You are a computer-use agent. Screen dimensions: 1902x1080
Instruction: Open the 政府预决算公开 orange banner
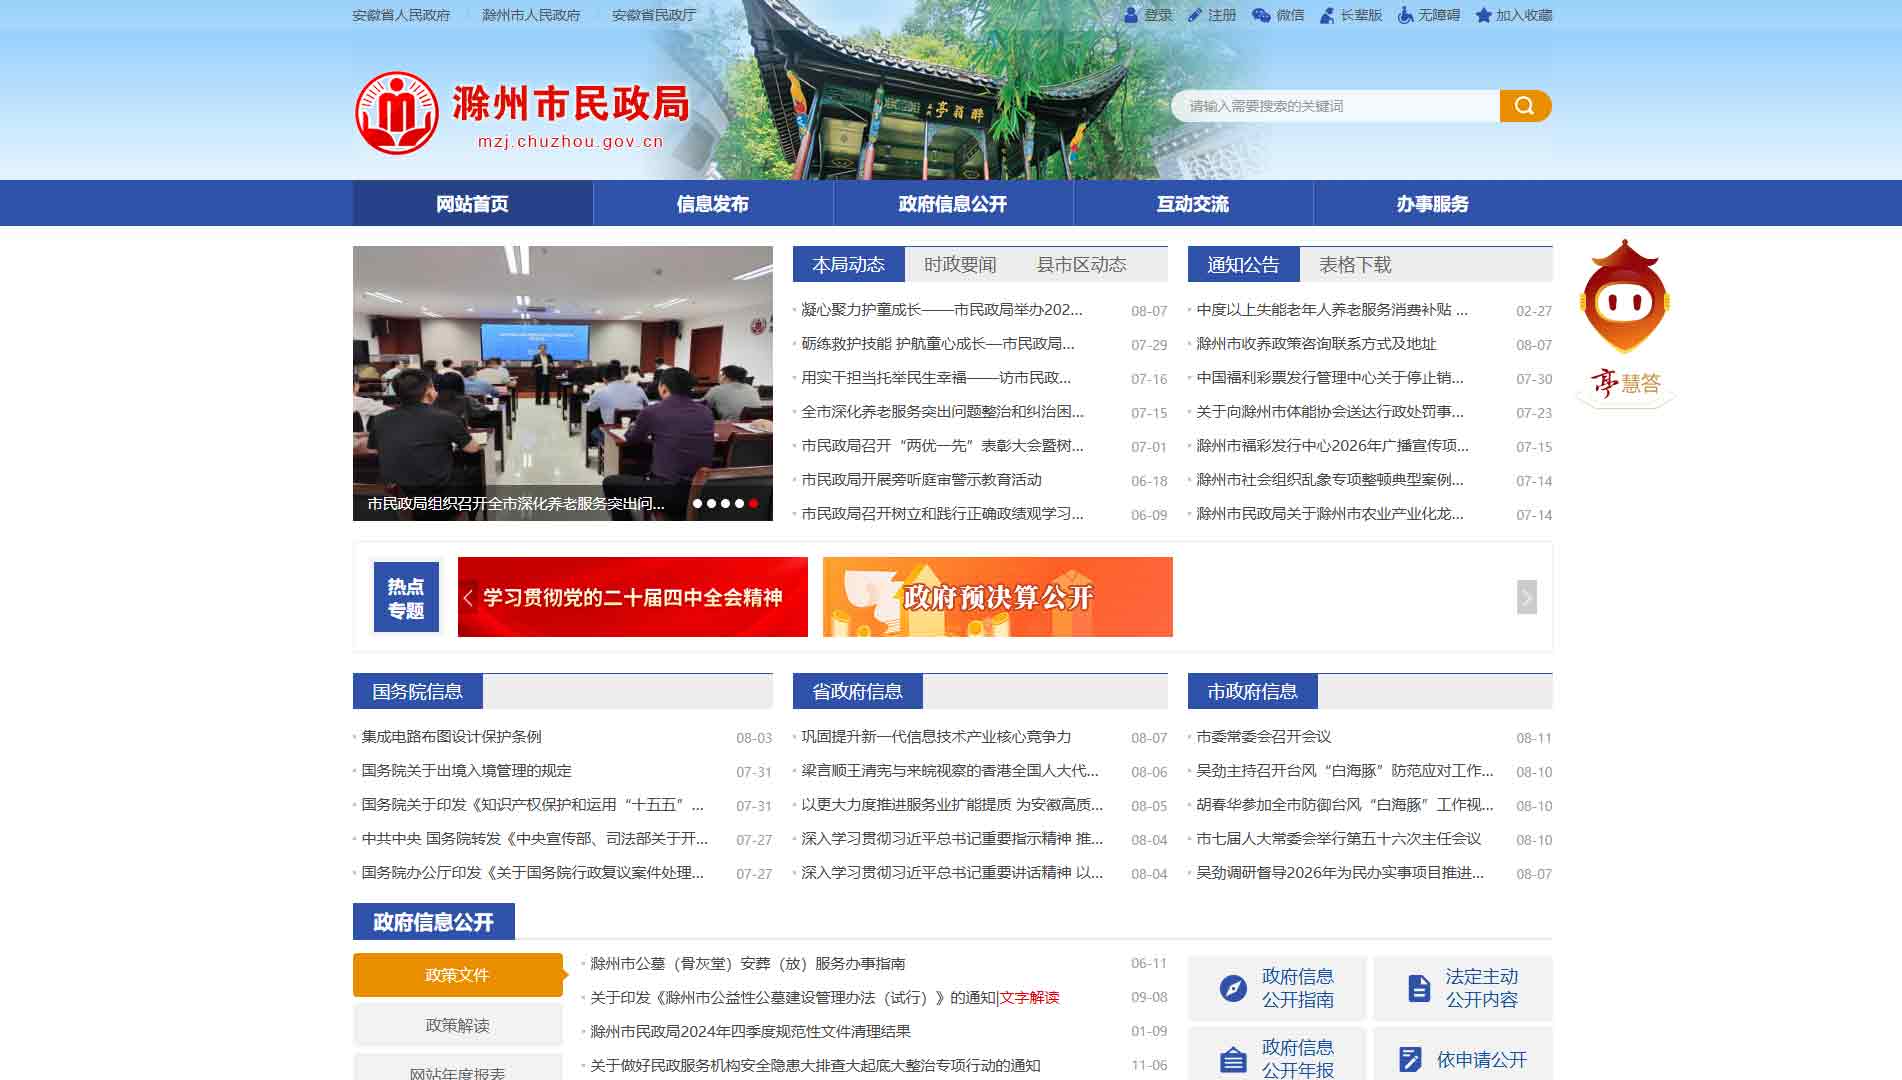tap(998, 597)
